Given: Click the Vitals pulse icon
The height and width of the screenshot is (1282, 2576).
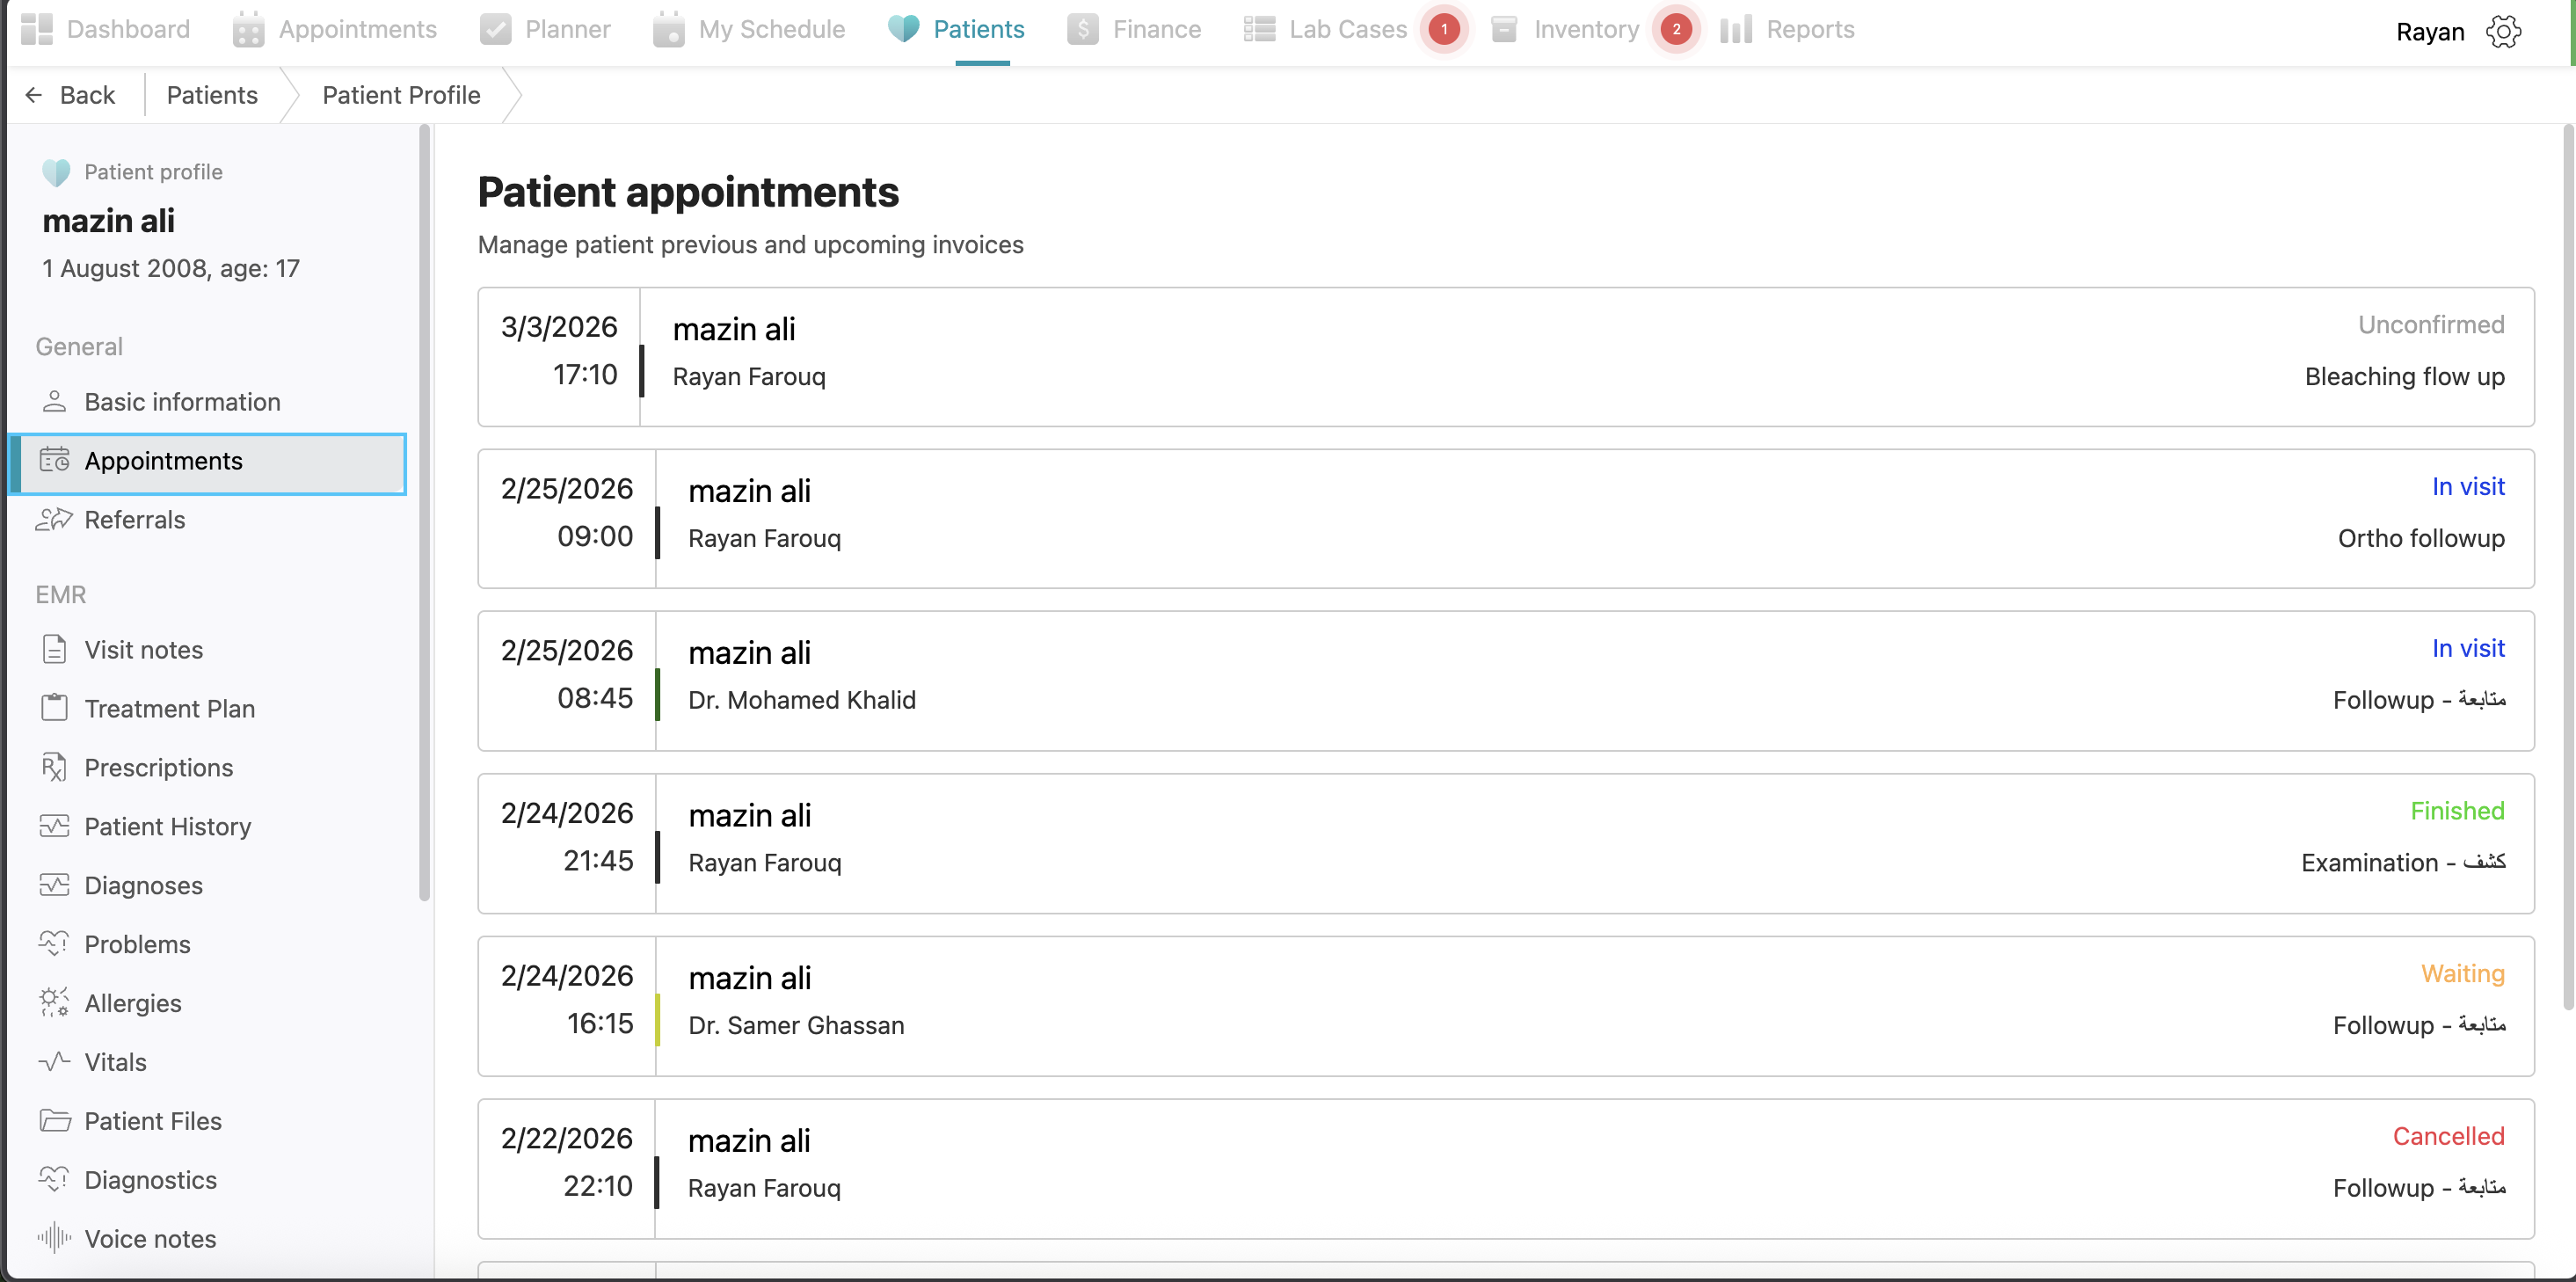Looking at the screenshot, I should [54, 1061].
